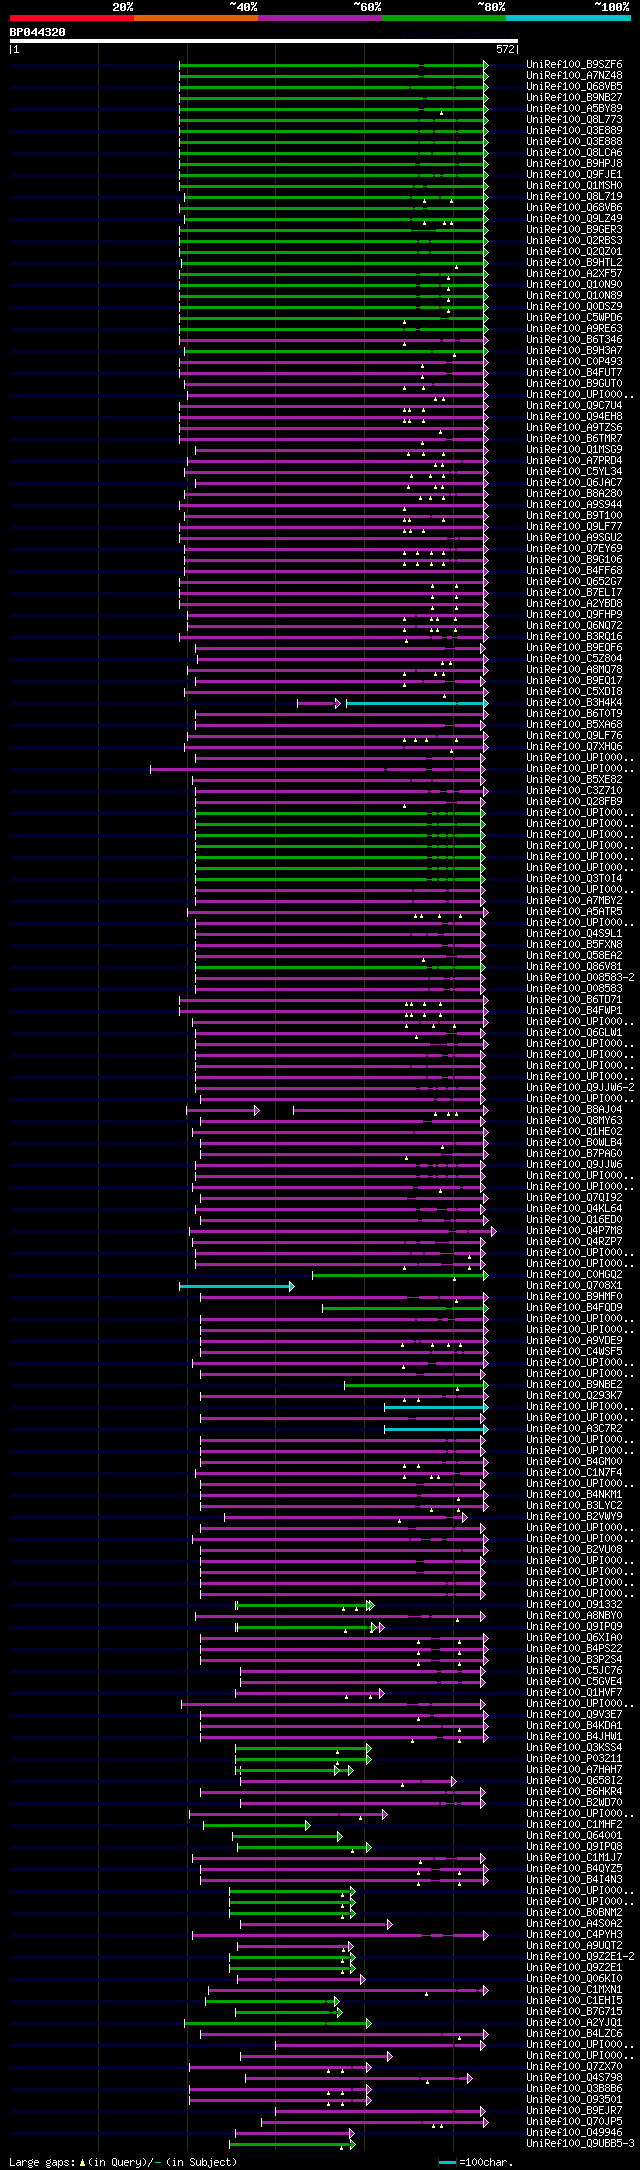Click the red ~20% identity legend segment
This screenshot has height=2170, width=640.
click(x=72, y=18)
